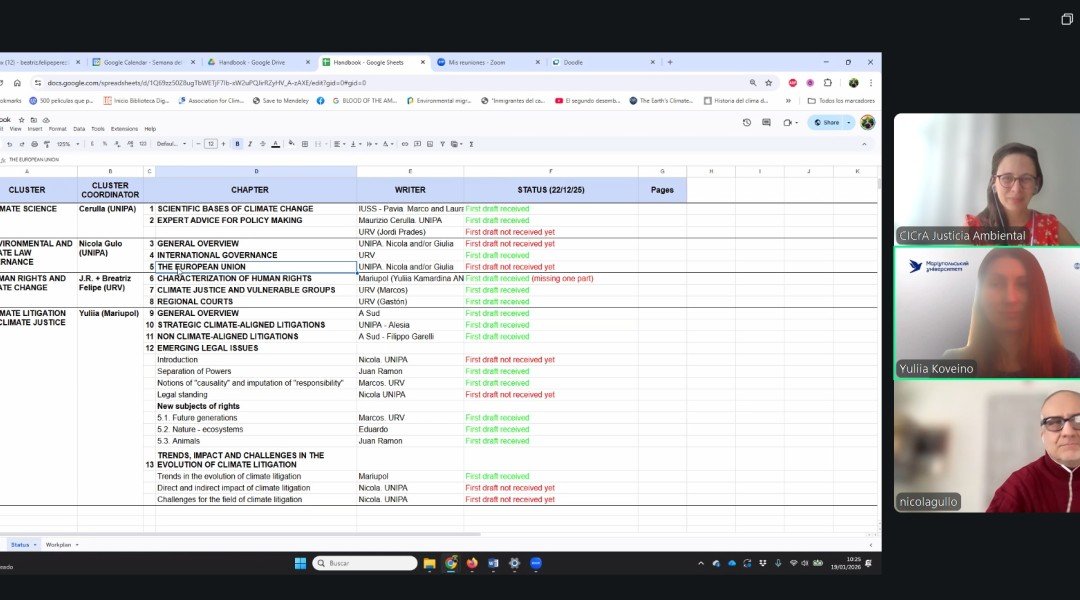
Task: Click the Share button
Action: 826,122
